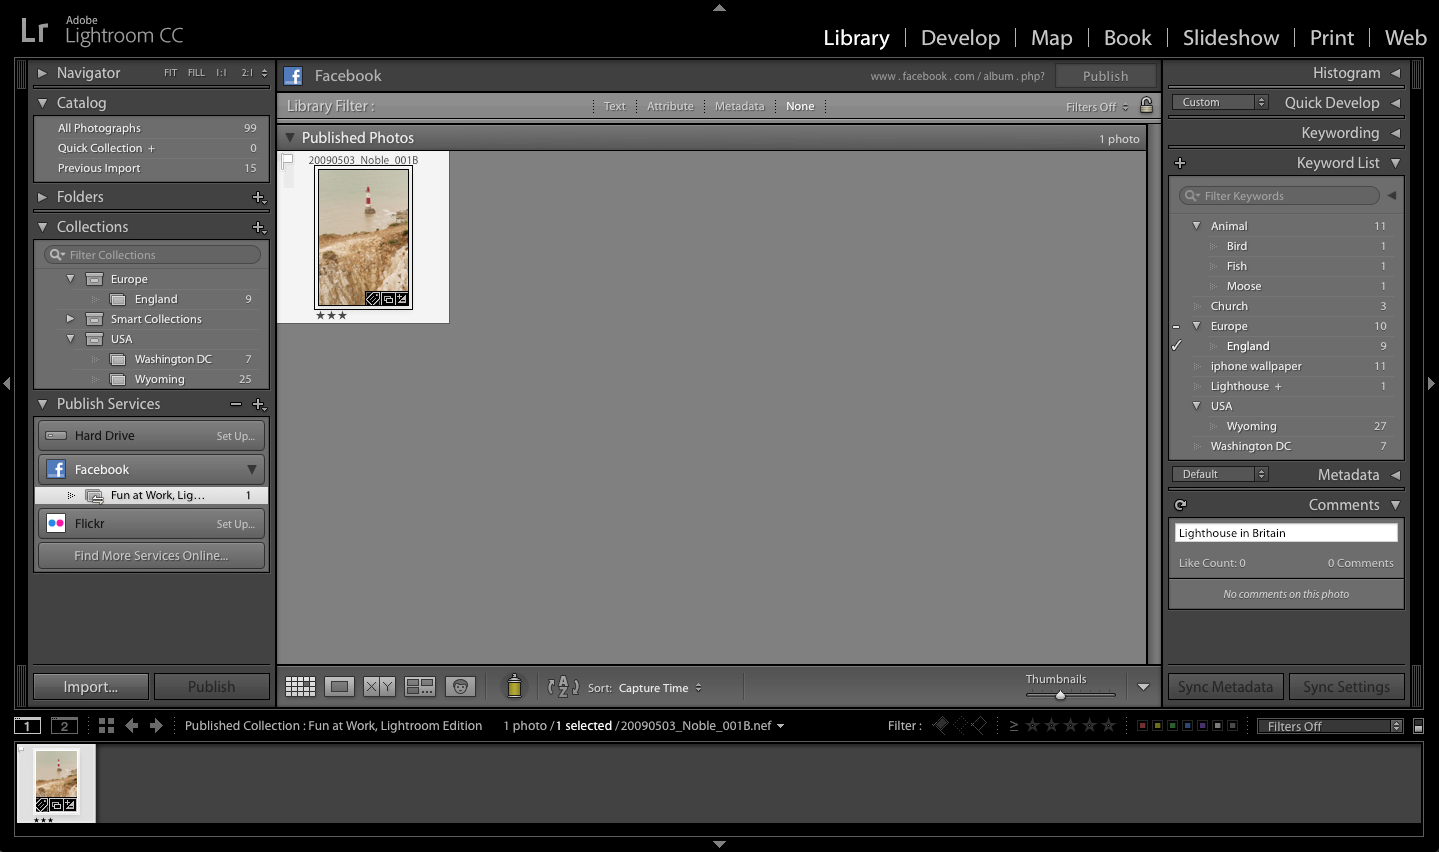Collapse the Europe collection set
This screenshot has width=1439, height=852.
[x=70, y=278]
